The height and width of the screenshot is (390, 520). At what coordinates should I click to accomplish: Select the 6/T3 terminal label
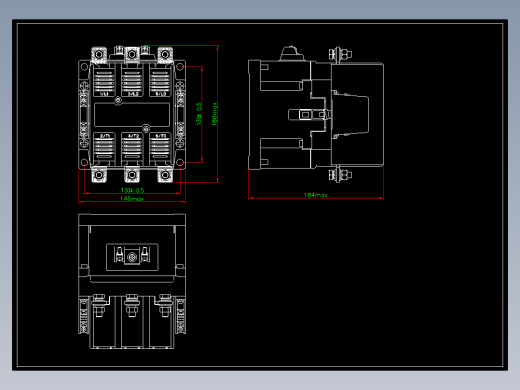160,136
